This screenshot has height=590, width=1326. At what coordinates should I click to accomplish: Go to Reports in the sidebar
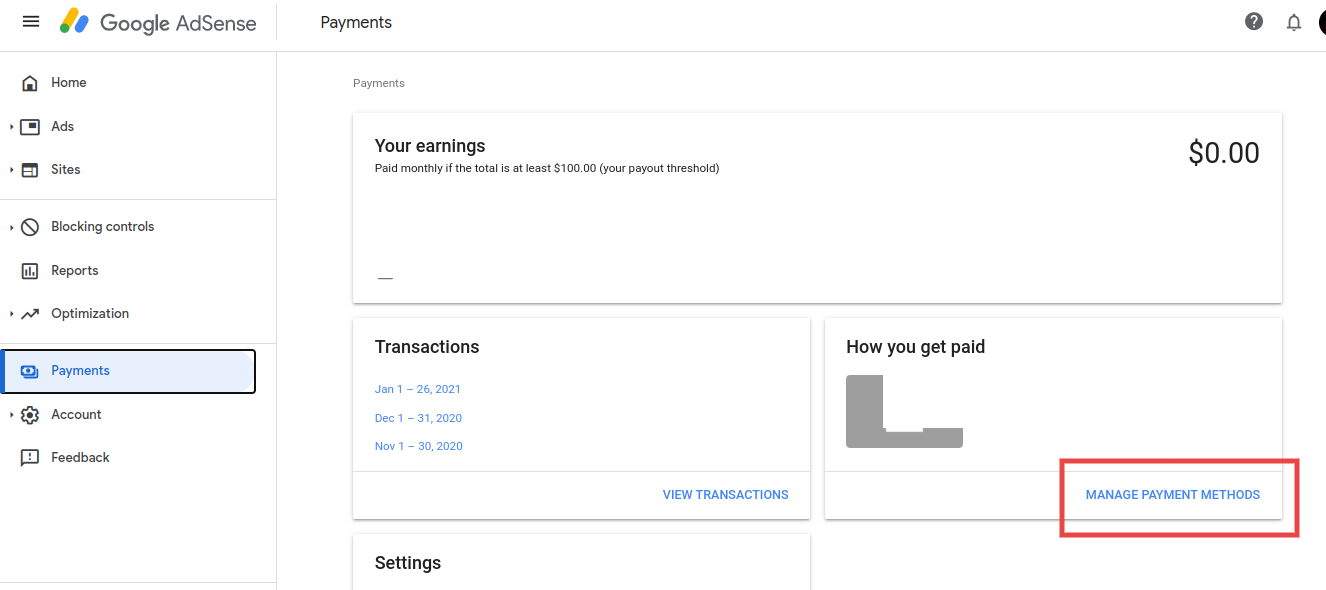tap(75, 271)
